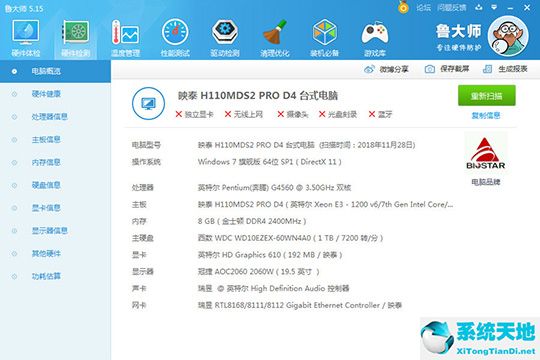Open 其他硬件 sidebar item

point(46,254)
